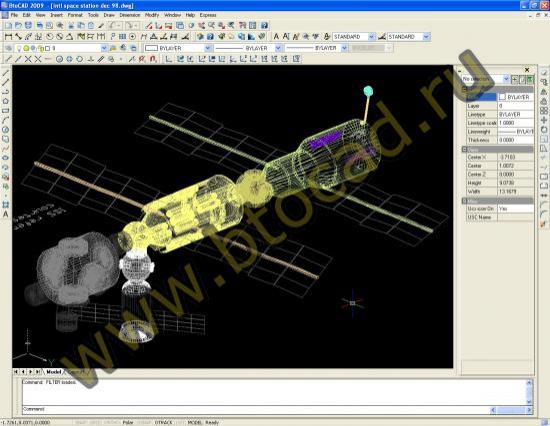550x426 pixels.
Task: Open the layer dropdown list
Action: pyautogui.click(x=104, y=48)
